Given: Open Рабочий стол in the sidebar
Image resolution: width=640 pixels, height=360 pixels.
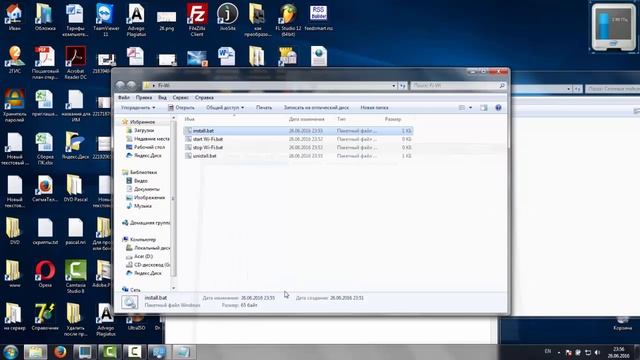Looking at the screenshot, I should pyautogui.click(x=146, y=147).
